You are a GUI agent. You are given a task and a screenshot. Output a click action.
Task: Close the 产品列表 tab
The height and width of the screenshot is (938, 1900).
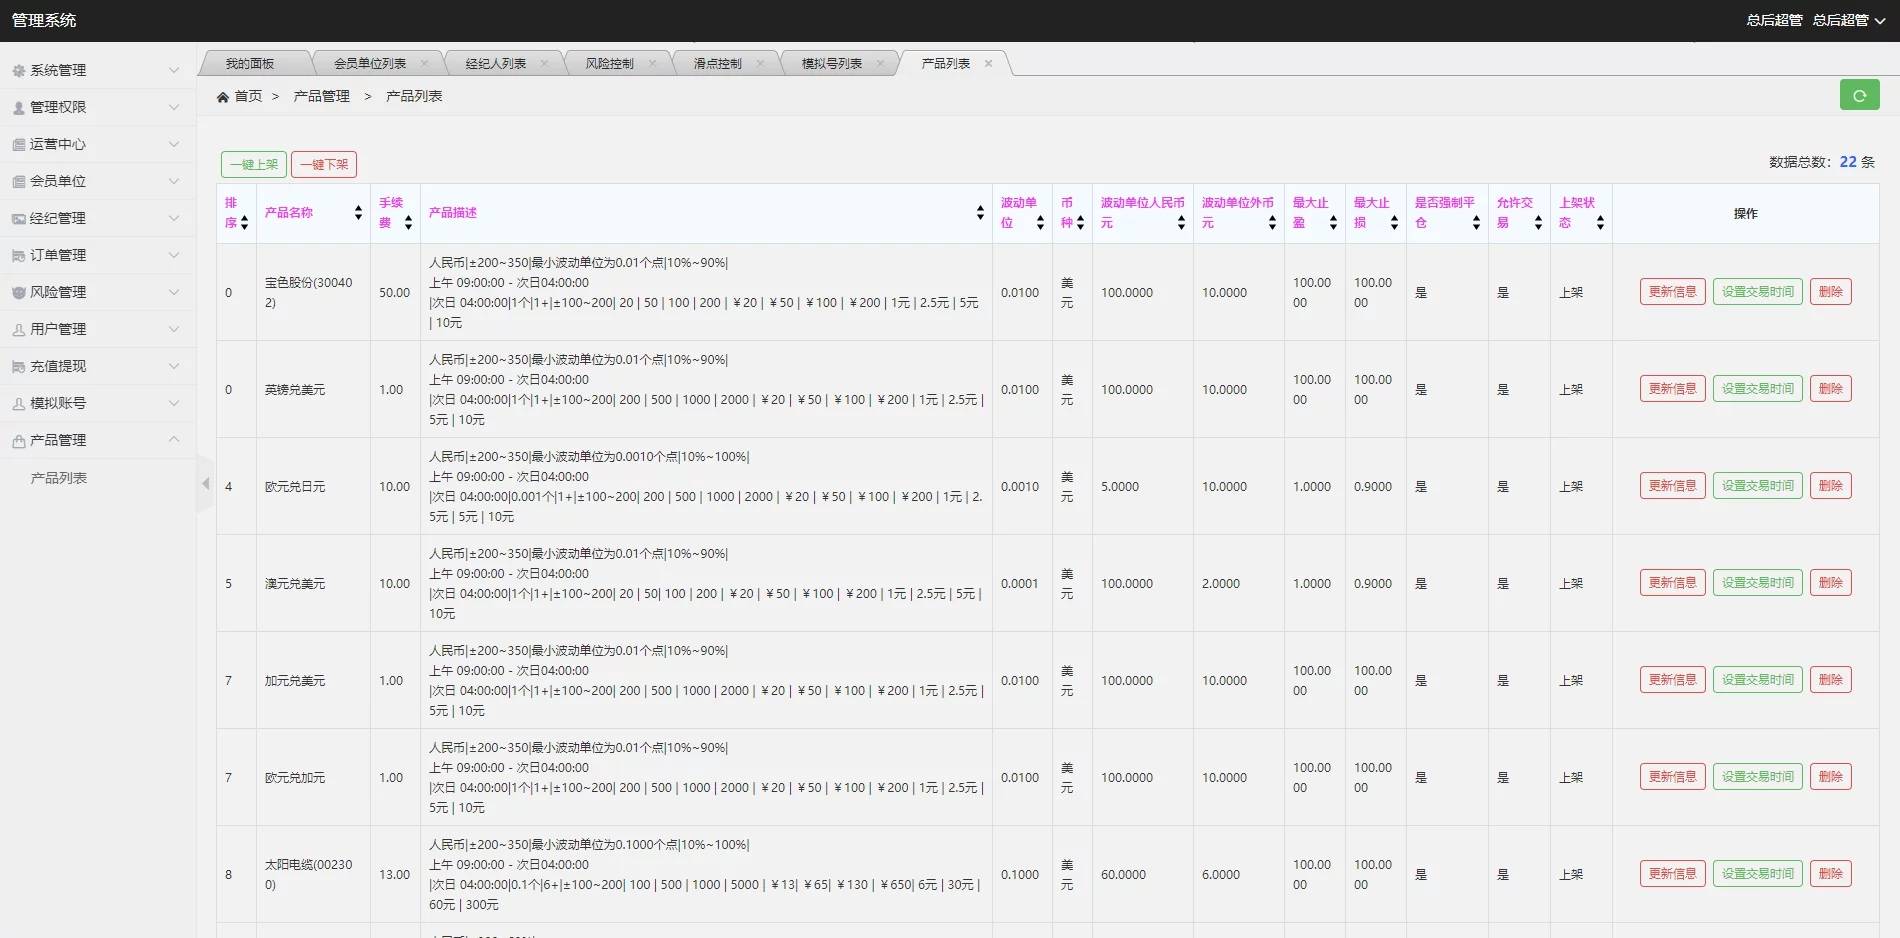[988, 63]
